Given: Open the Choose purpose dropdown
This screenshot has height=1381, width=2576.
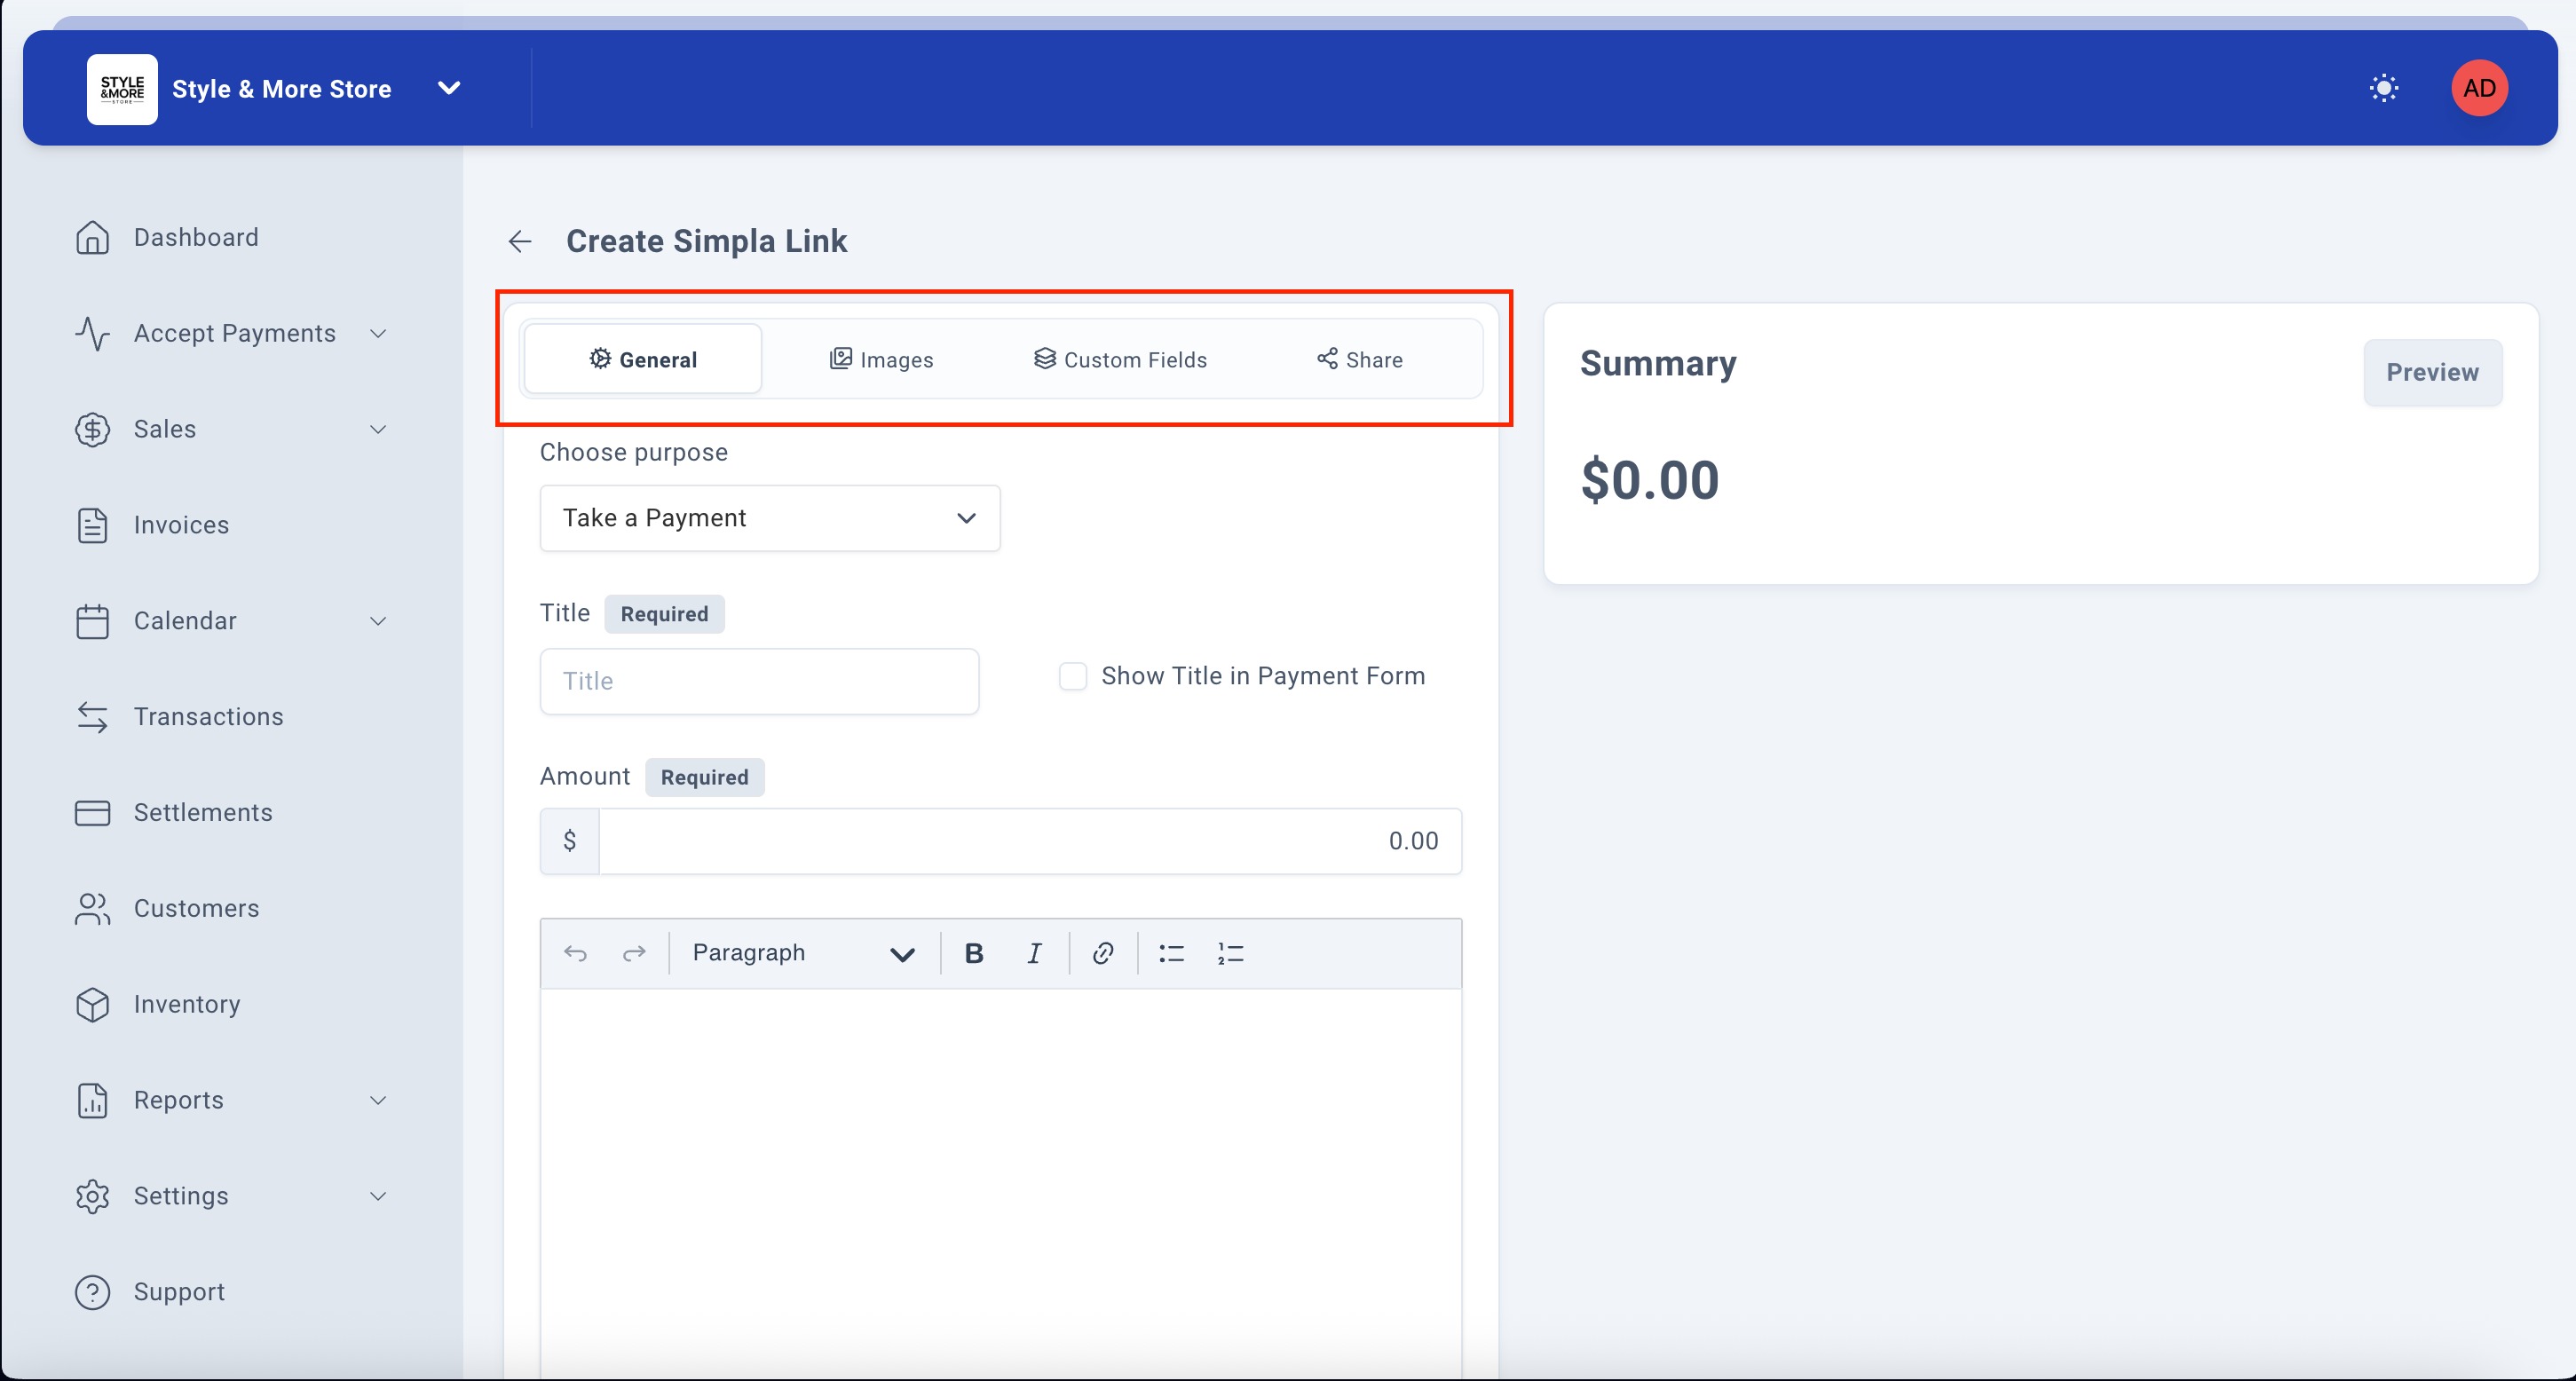Looking at the screenshot, I should click(x=769, y=518).
